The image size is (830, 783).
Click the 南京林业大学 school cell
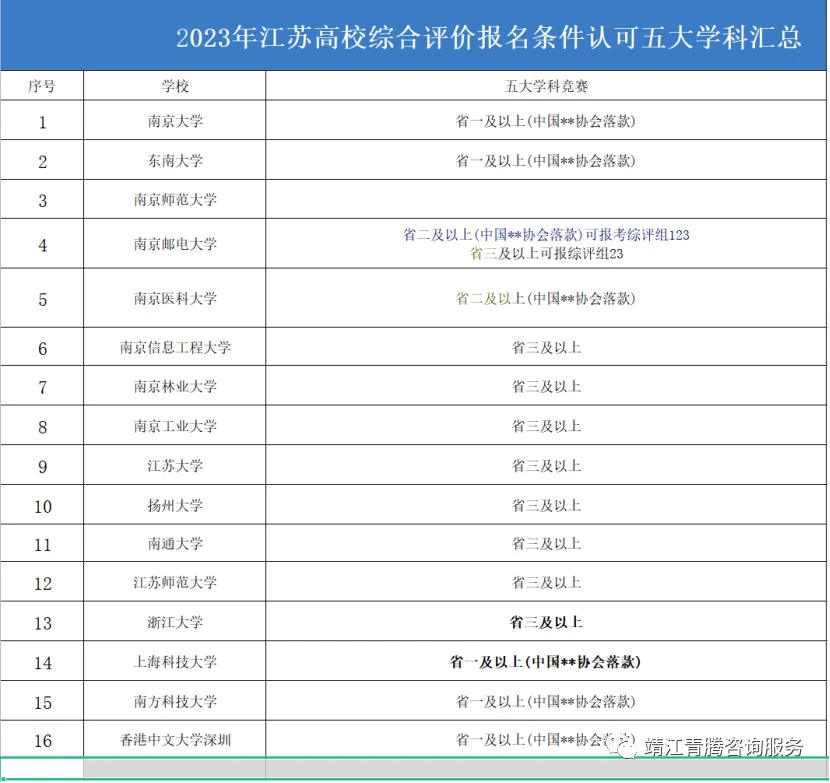pyautogui.click(x=175, y=386)
